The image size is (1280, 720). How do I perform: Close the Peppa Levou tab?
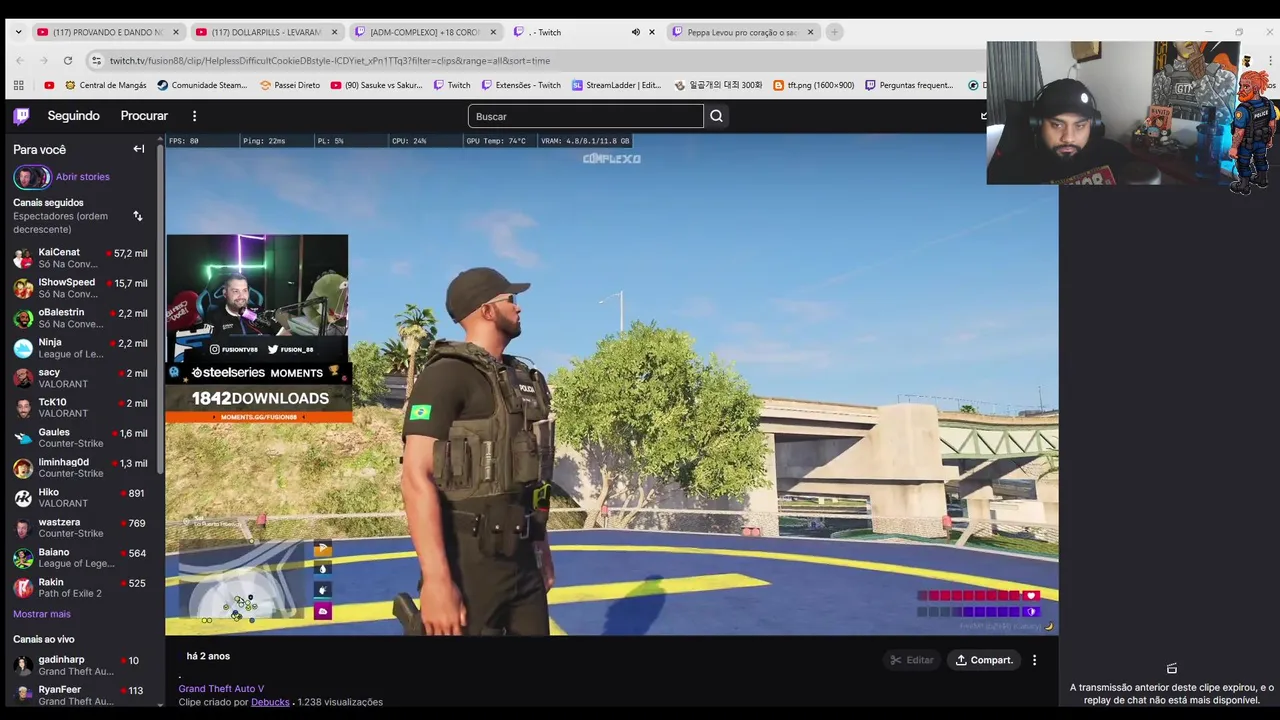pos(810,32)
